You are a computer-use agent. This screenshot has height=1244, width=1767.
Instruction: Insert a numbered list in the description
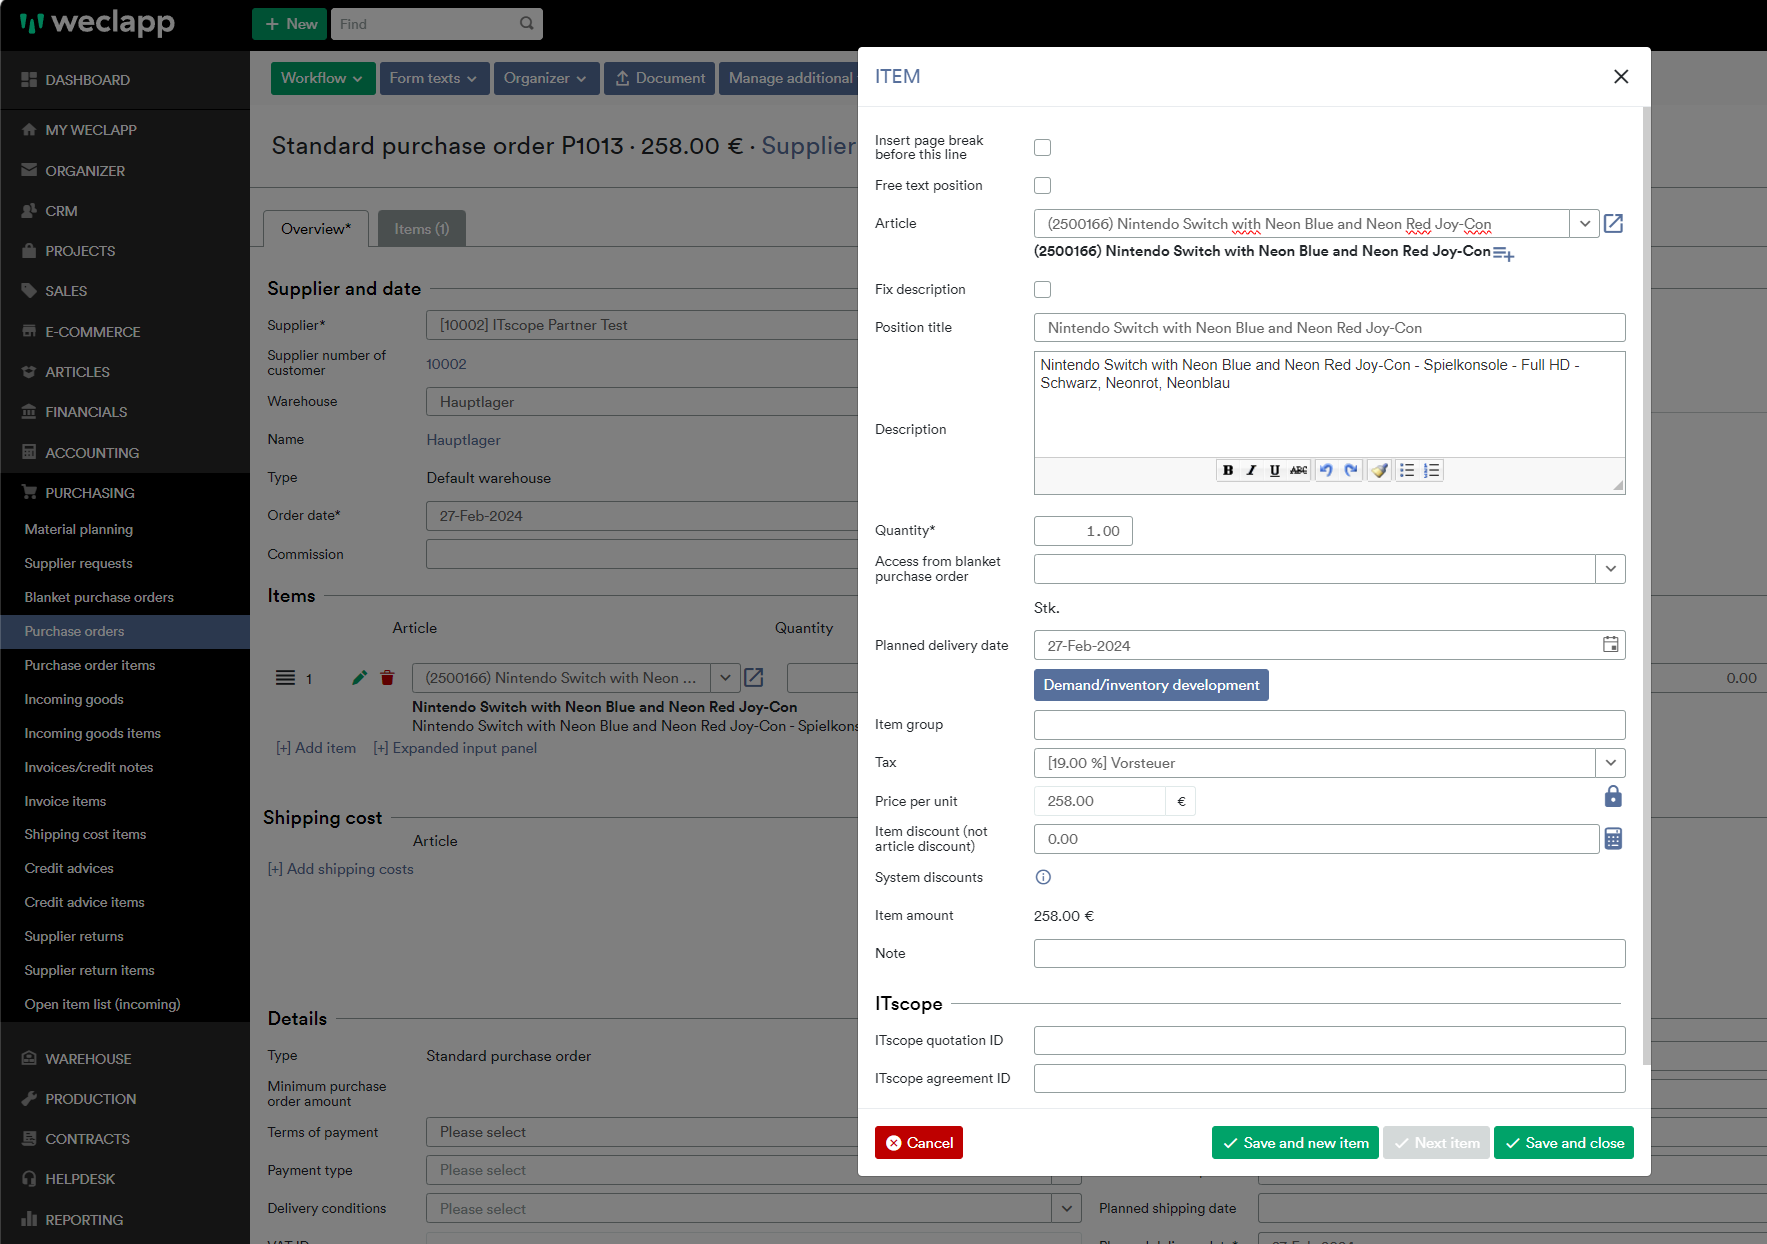point(1432,470)
